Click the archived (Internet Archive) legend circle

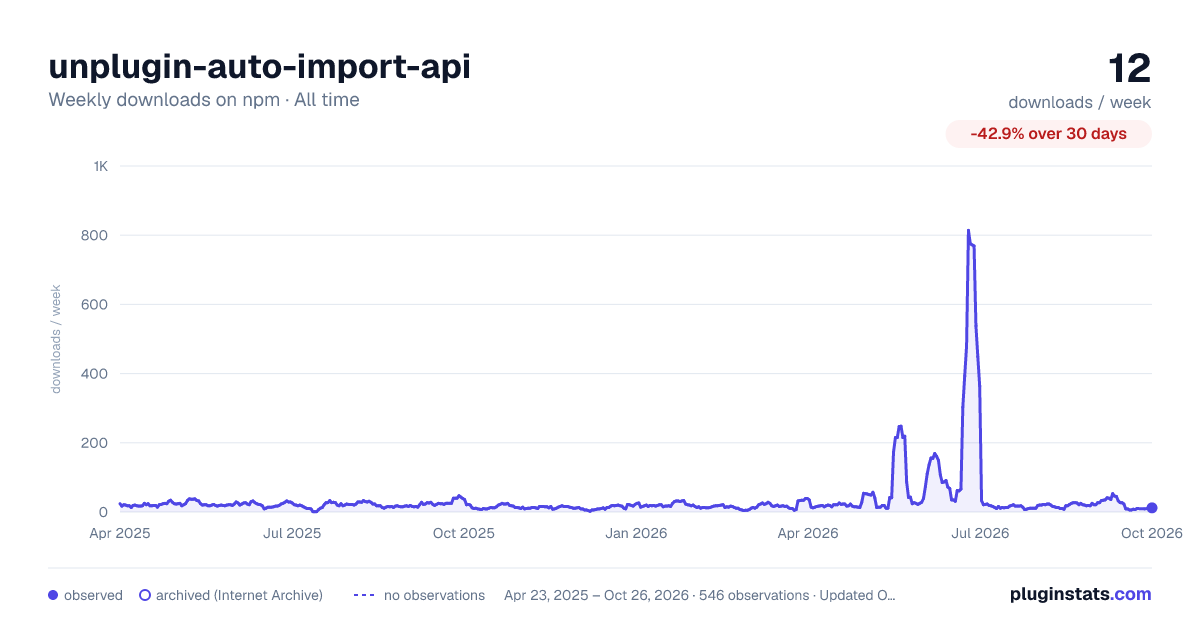tap(144, 595)
